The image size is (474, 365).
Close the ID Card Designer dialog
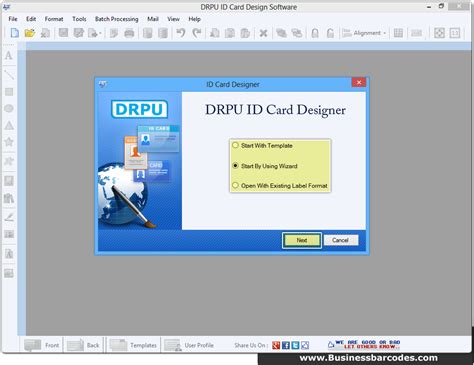pos(359,82)
